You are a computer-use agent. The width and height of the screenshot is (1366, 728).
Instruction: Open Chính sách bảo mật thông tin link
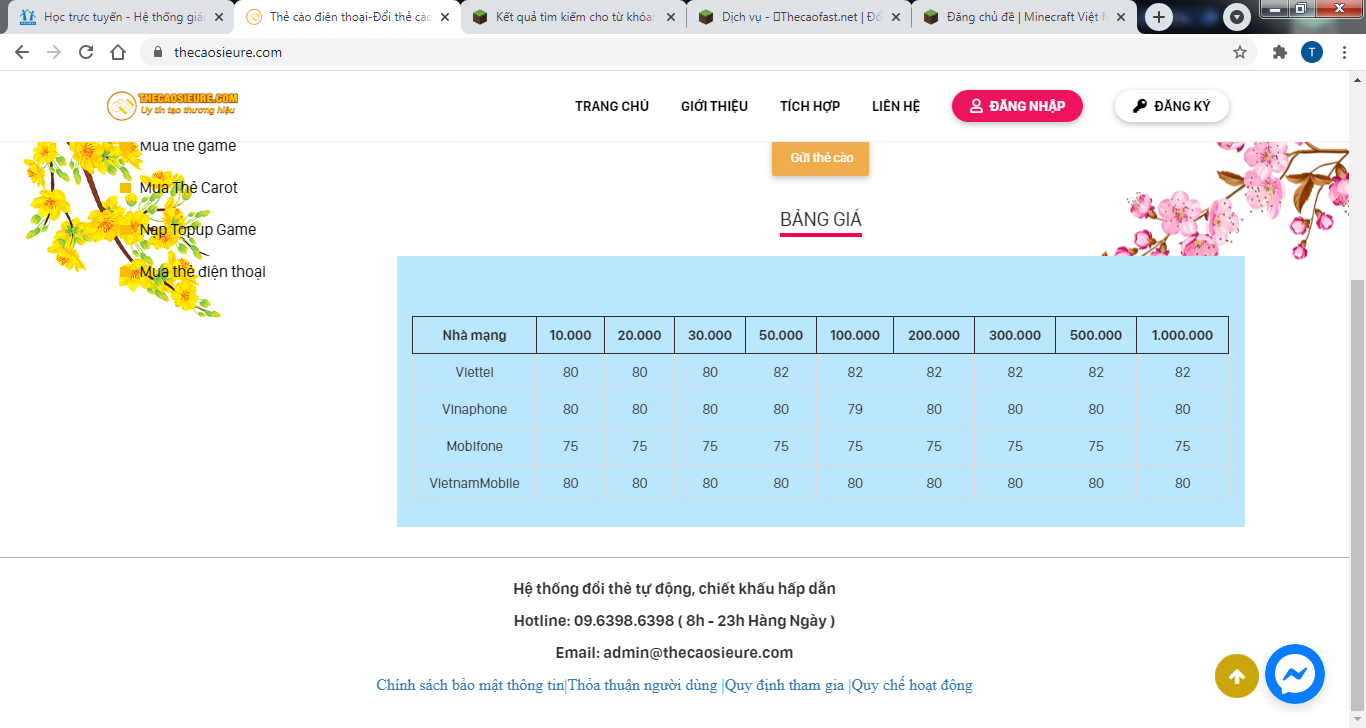470,685
